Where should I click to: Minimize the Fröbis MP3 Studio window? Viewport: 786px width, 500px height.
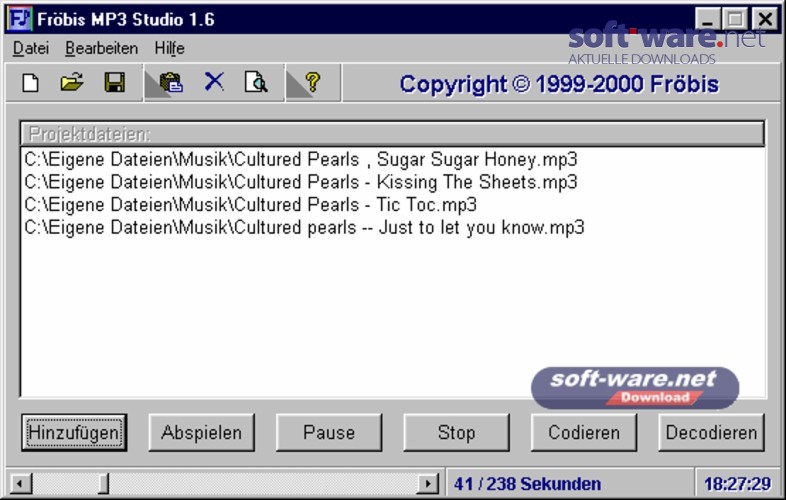708,20
